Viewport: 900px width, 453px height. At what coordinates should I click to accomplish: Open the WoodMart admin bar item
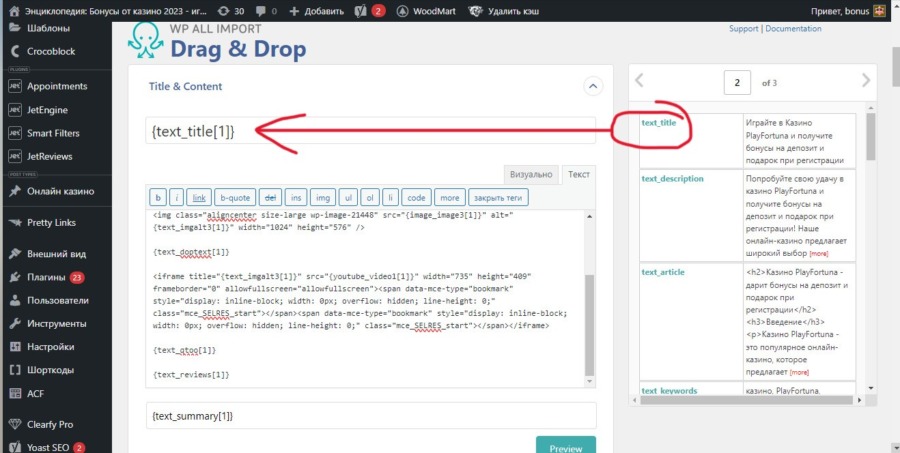428,11
